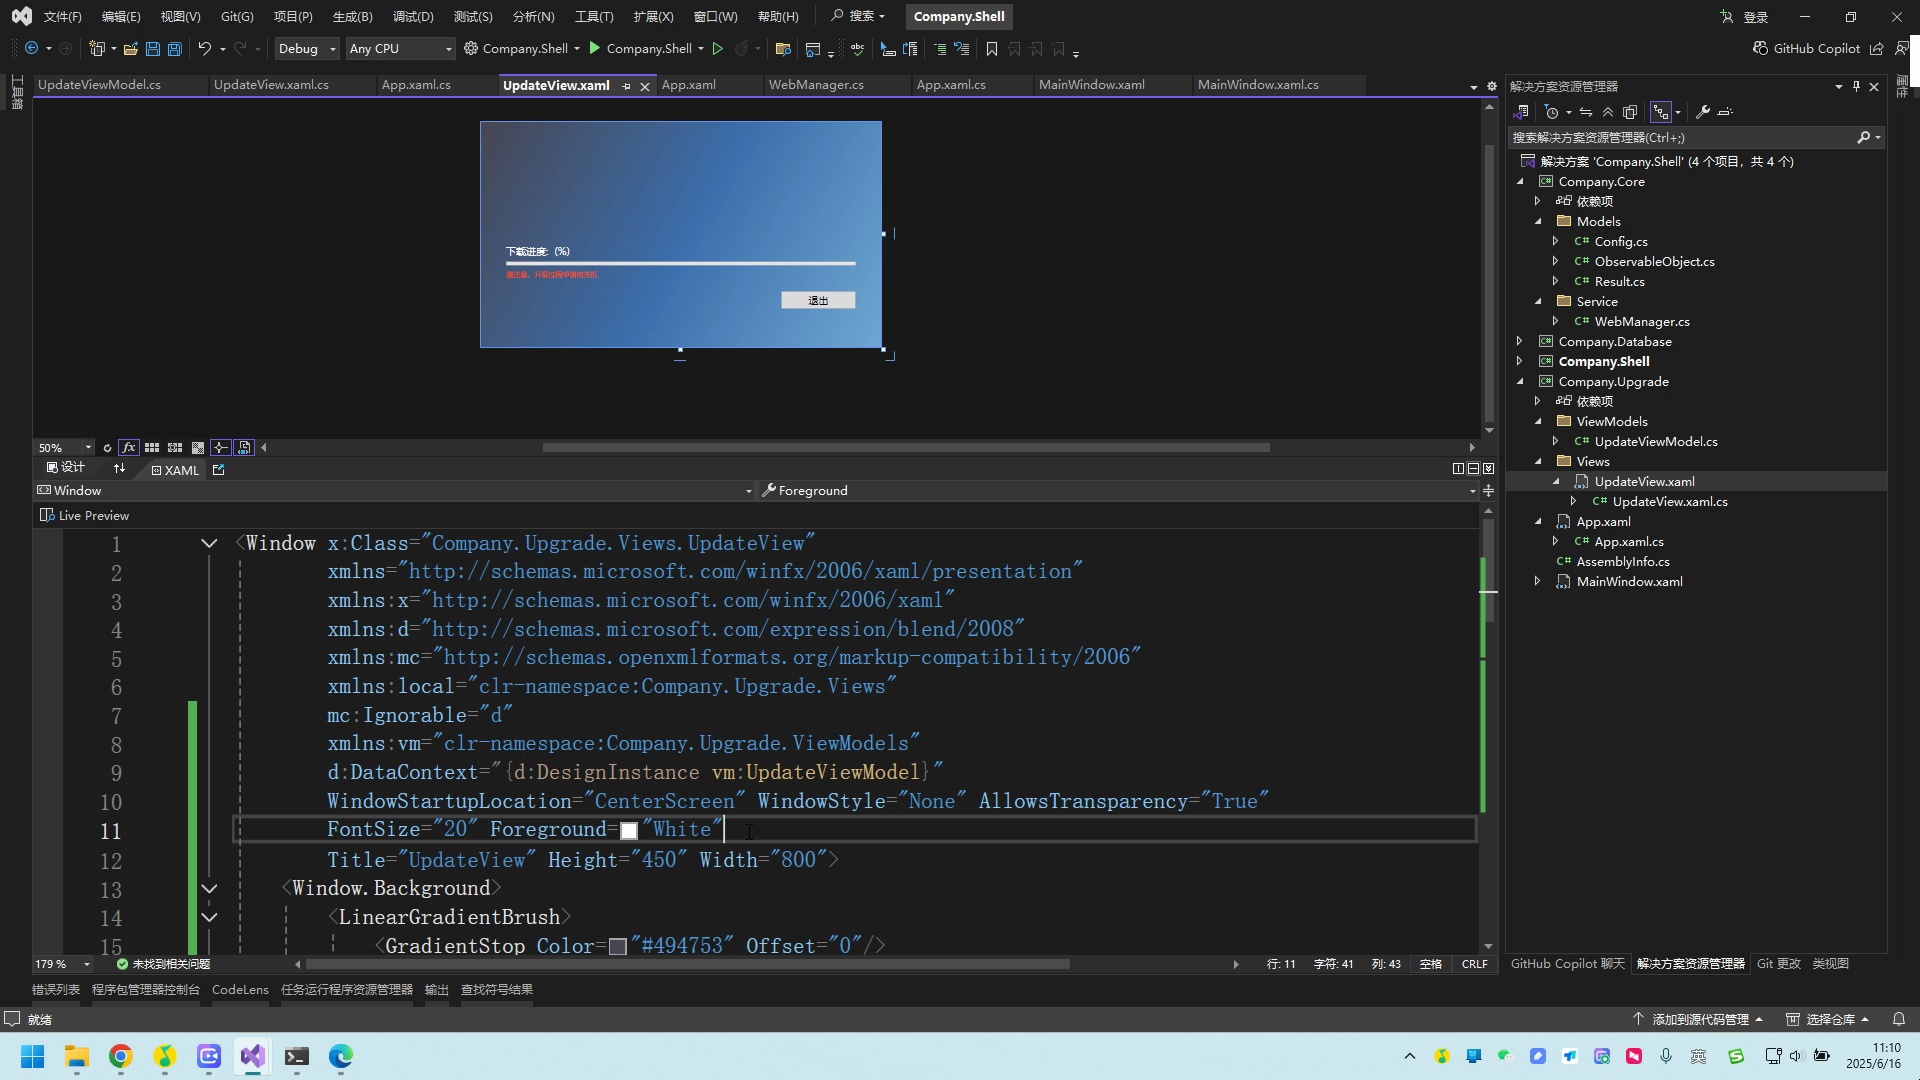
Task: Open properties wrench icon in Solution Explorer
Action: (x=1703, y=112)
